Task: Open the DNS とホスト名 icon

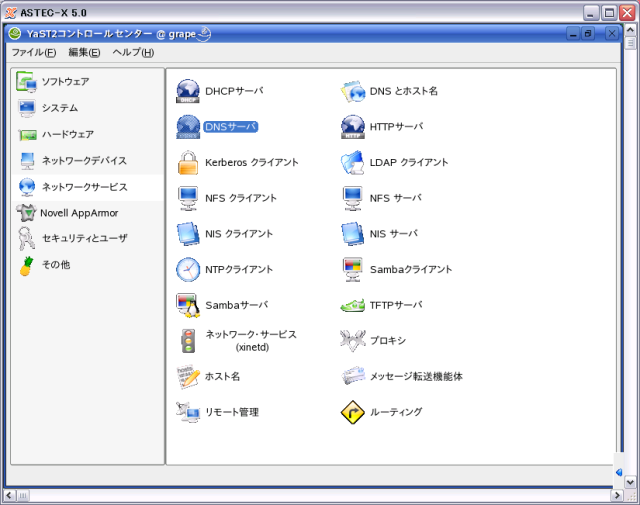Action: point(353,91)
